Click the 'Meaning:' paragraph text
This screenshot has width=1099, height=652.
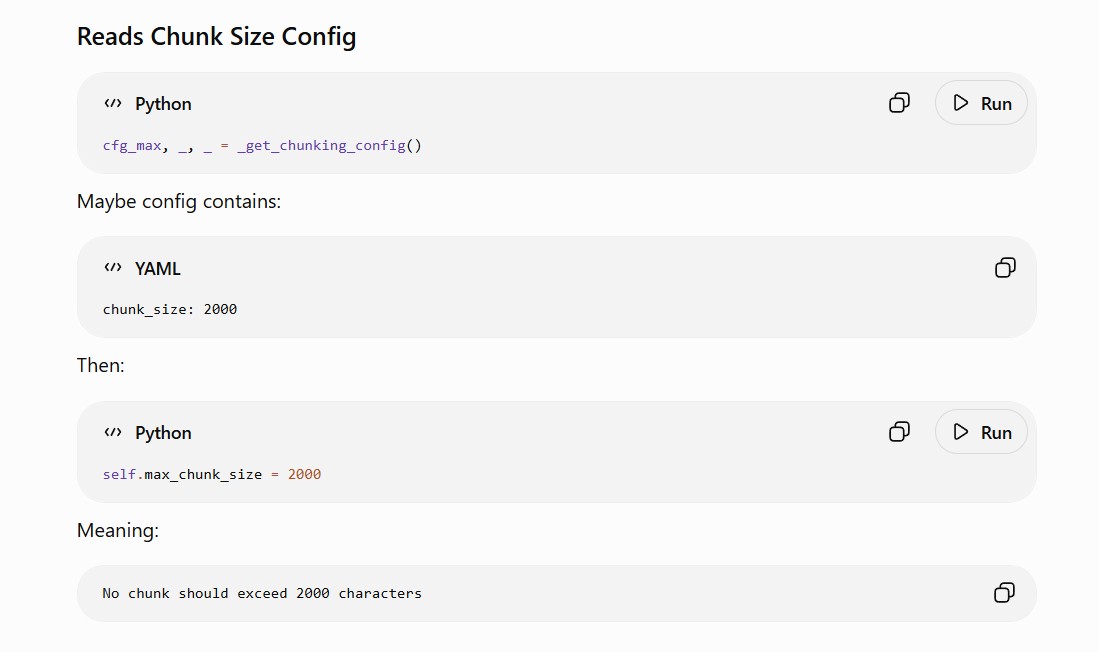pyautogui.click(x=118, y=531)
